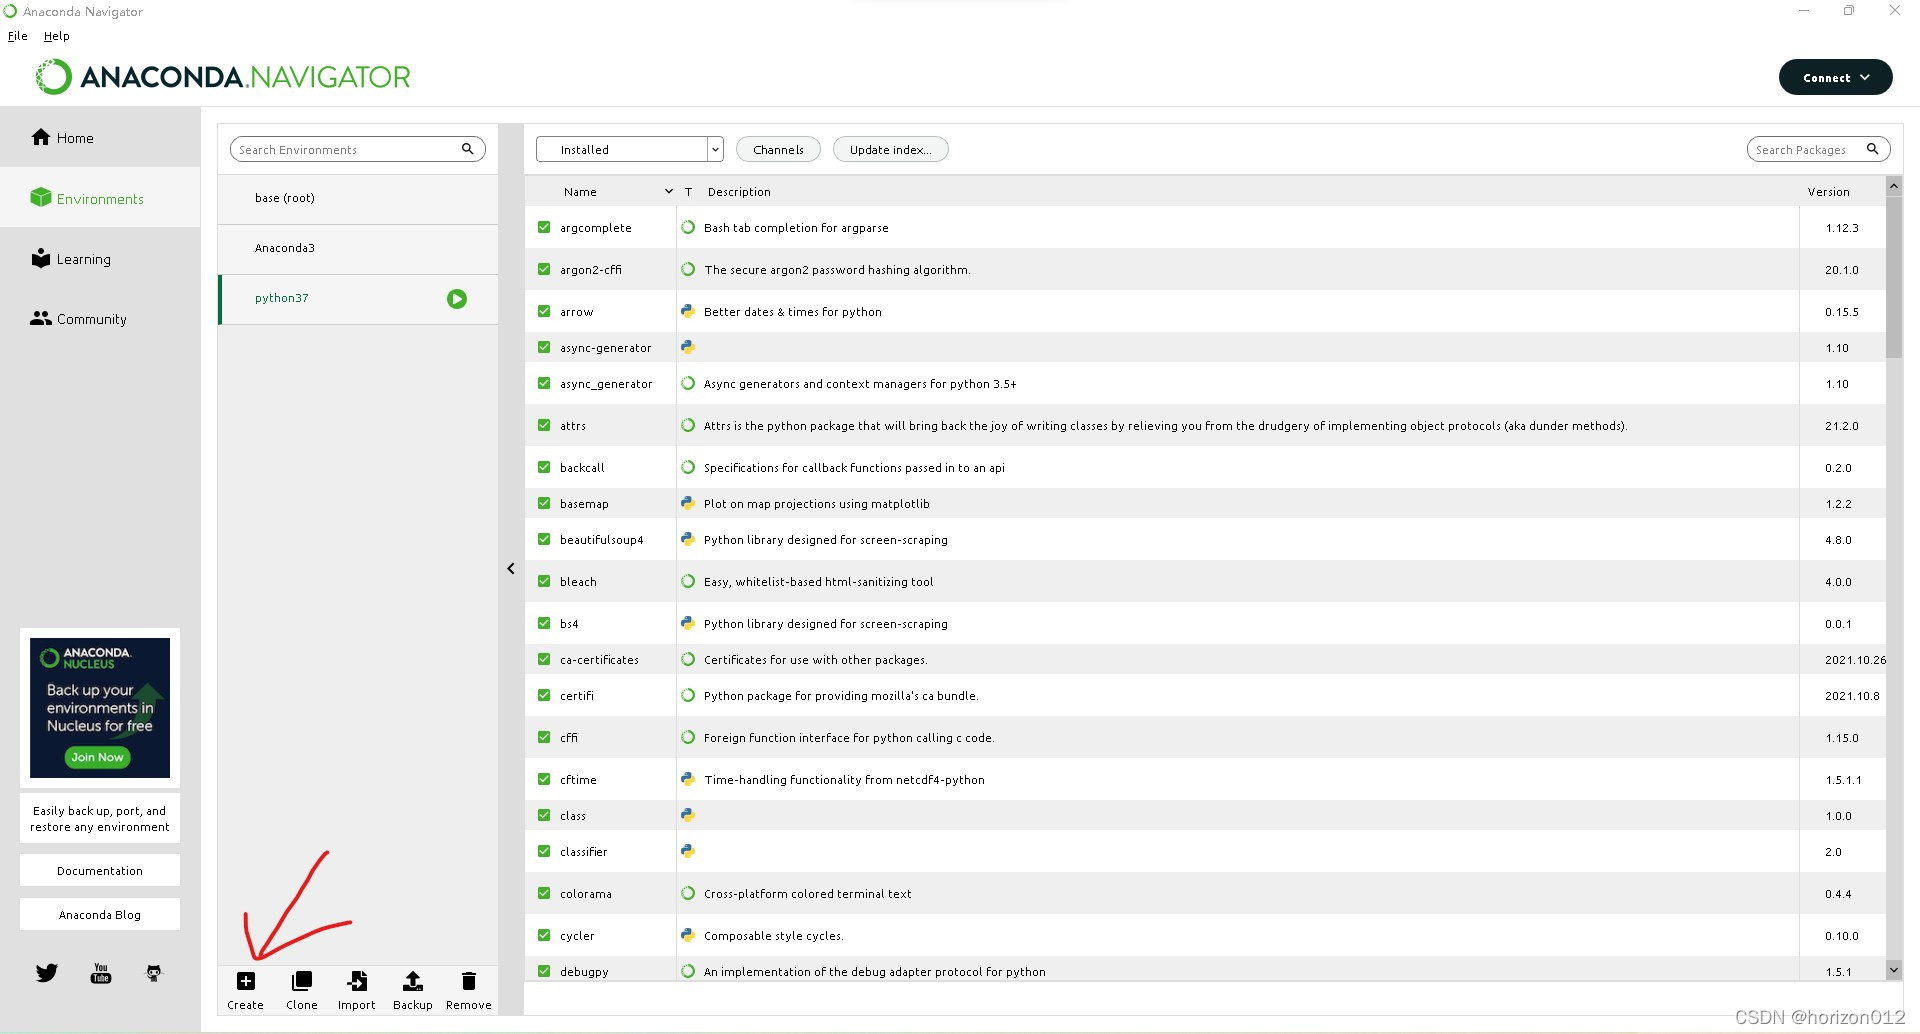Toggle the bs4 package checkbox
This screenshot has height=1034, width=1920.
[x=544, y=623]
